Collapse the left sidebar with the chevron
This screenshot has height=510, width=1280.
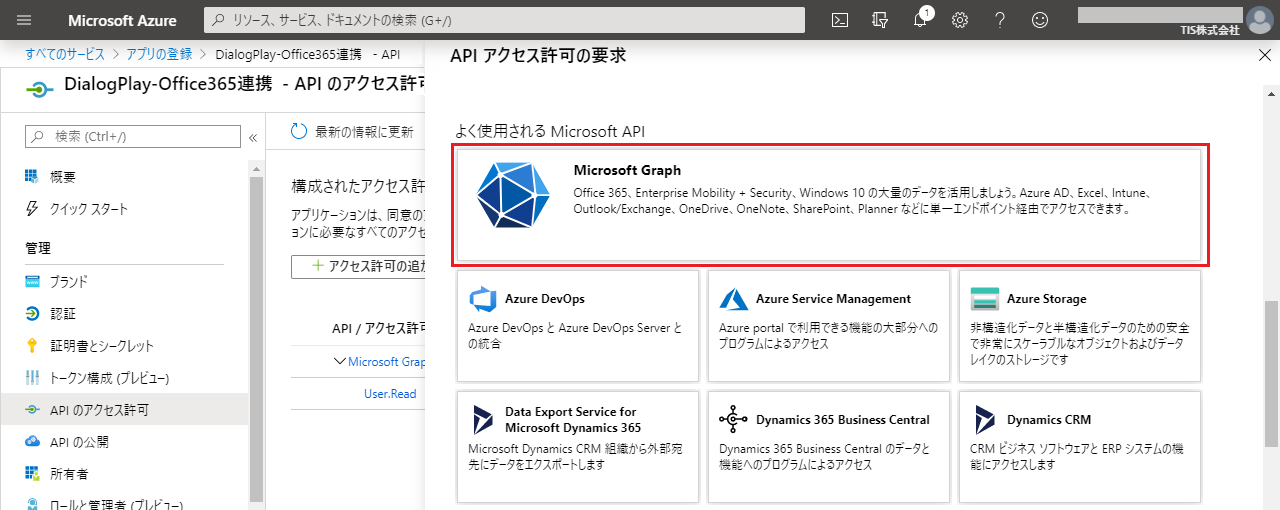[253, 137]
